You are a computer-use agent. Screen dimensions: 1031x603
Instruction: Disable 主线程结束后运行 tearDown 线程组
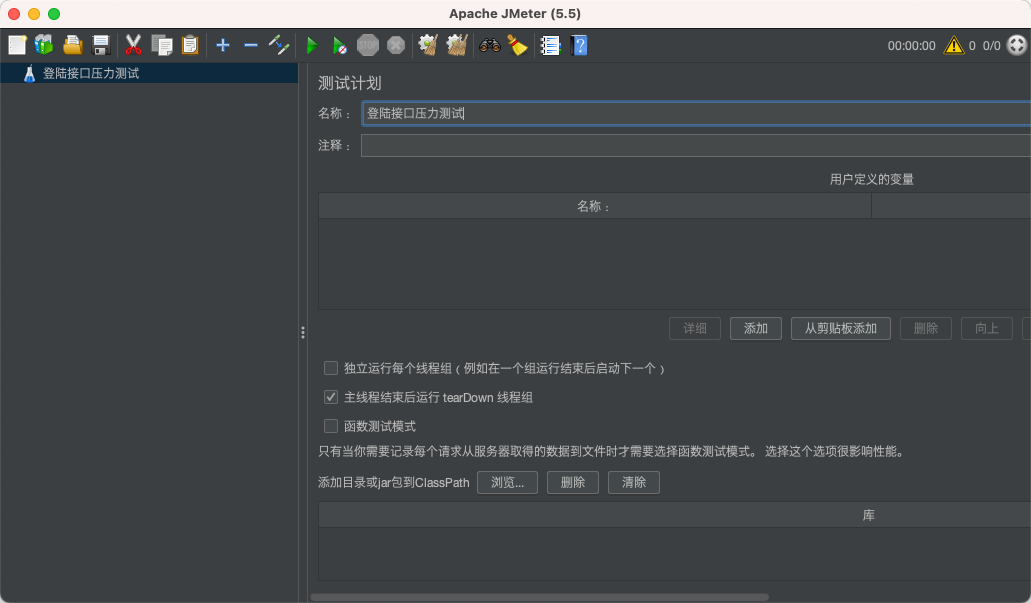[x=330, y=397]
